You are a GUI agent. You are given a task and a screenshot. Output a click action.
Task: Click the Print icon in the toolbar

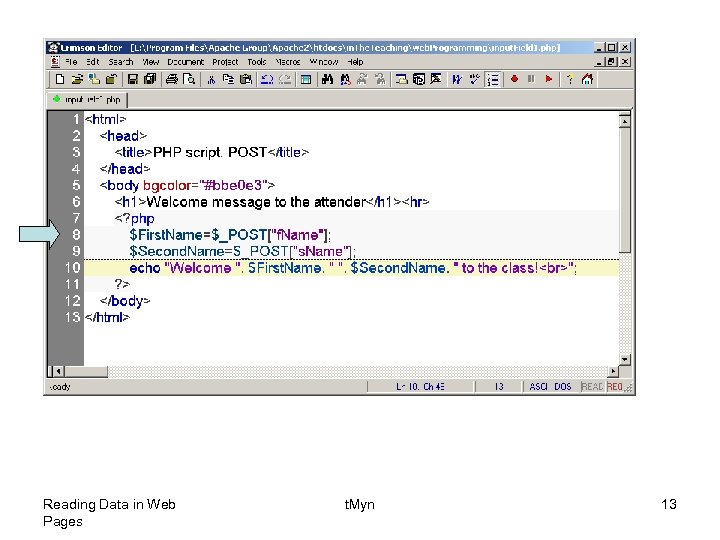tap(172, 79)
